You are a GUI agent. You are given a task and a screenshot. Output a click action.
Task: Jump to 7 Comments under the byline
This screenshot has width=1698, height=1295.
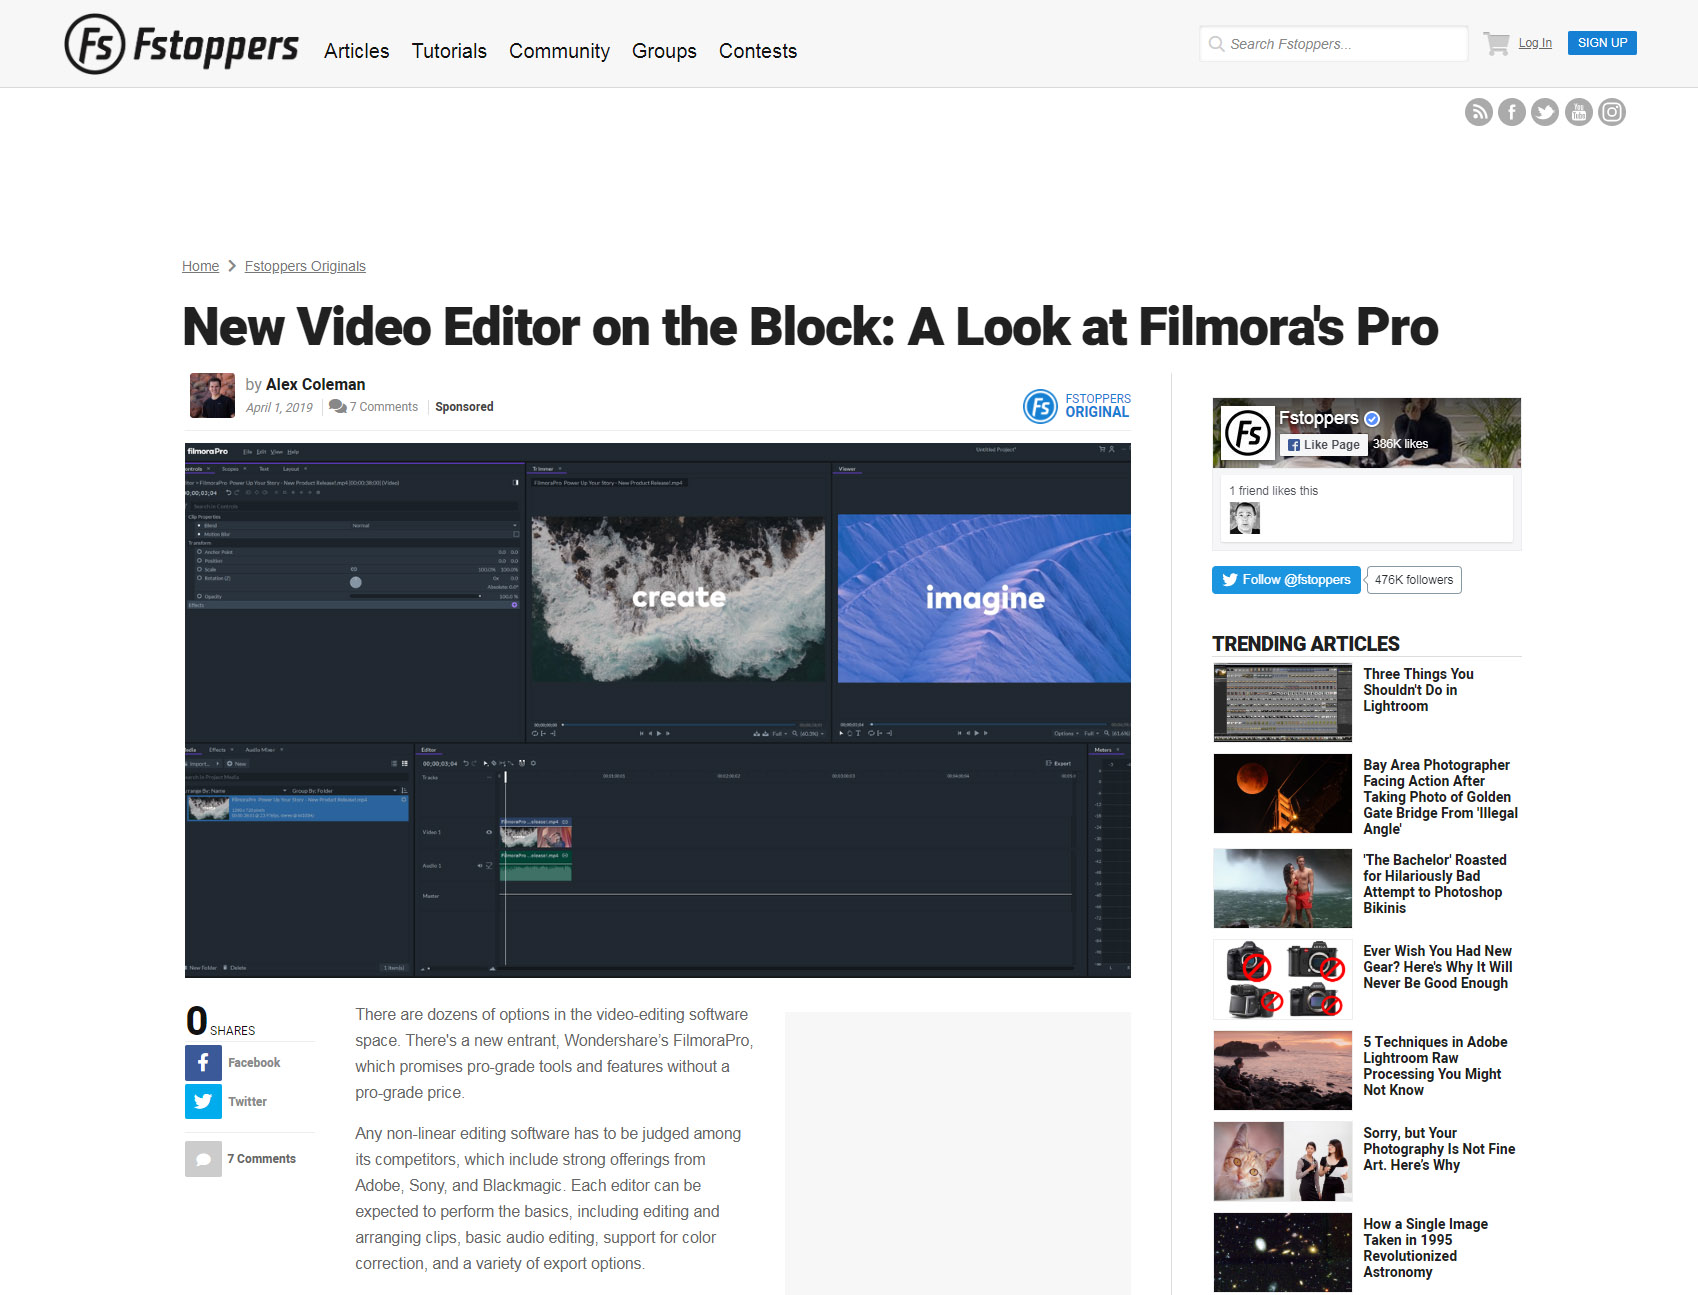(374, 407)
